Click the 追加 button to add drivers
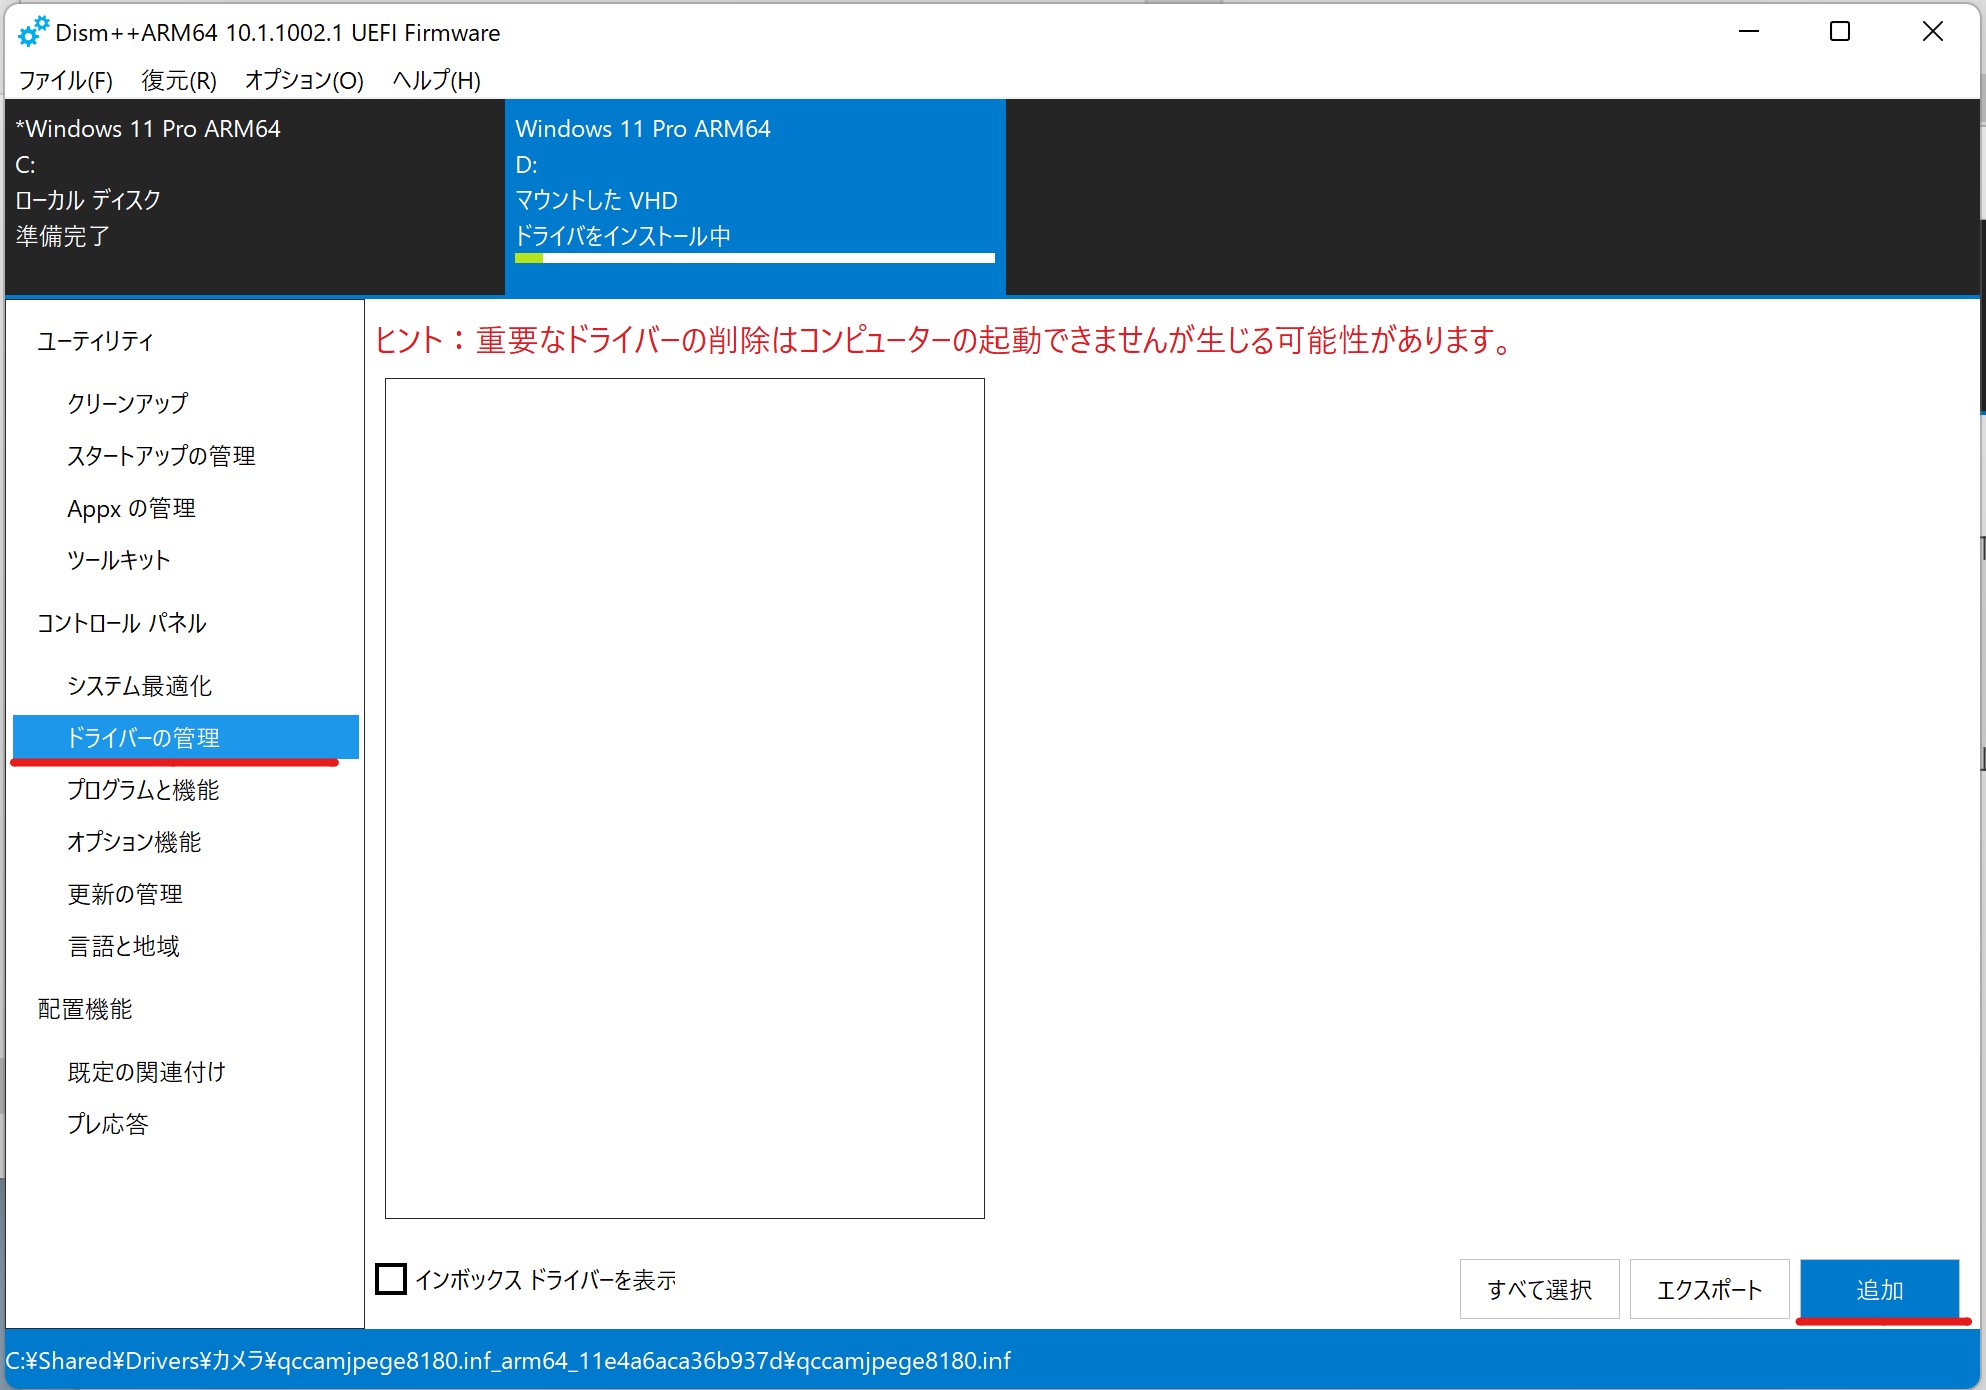The image size is (1986, 1390). (x=1879, y=1289)
